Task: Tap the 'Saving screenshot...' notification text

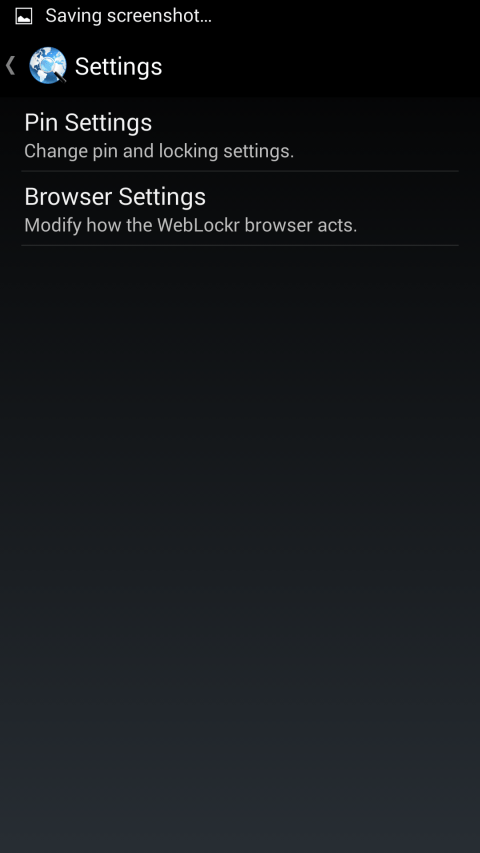Action: (128, 16)
